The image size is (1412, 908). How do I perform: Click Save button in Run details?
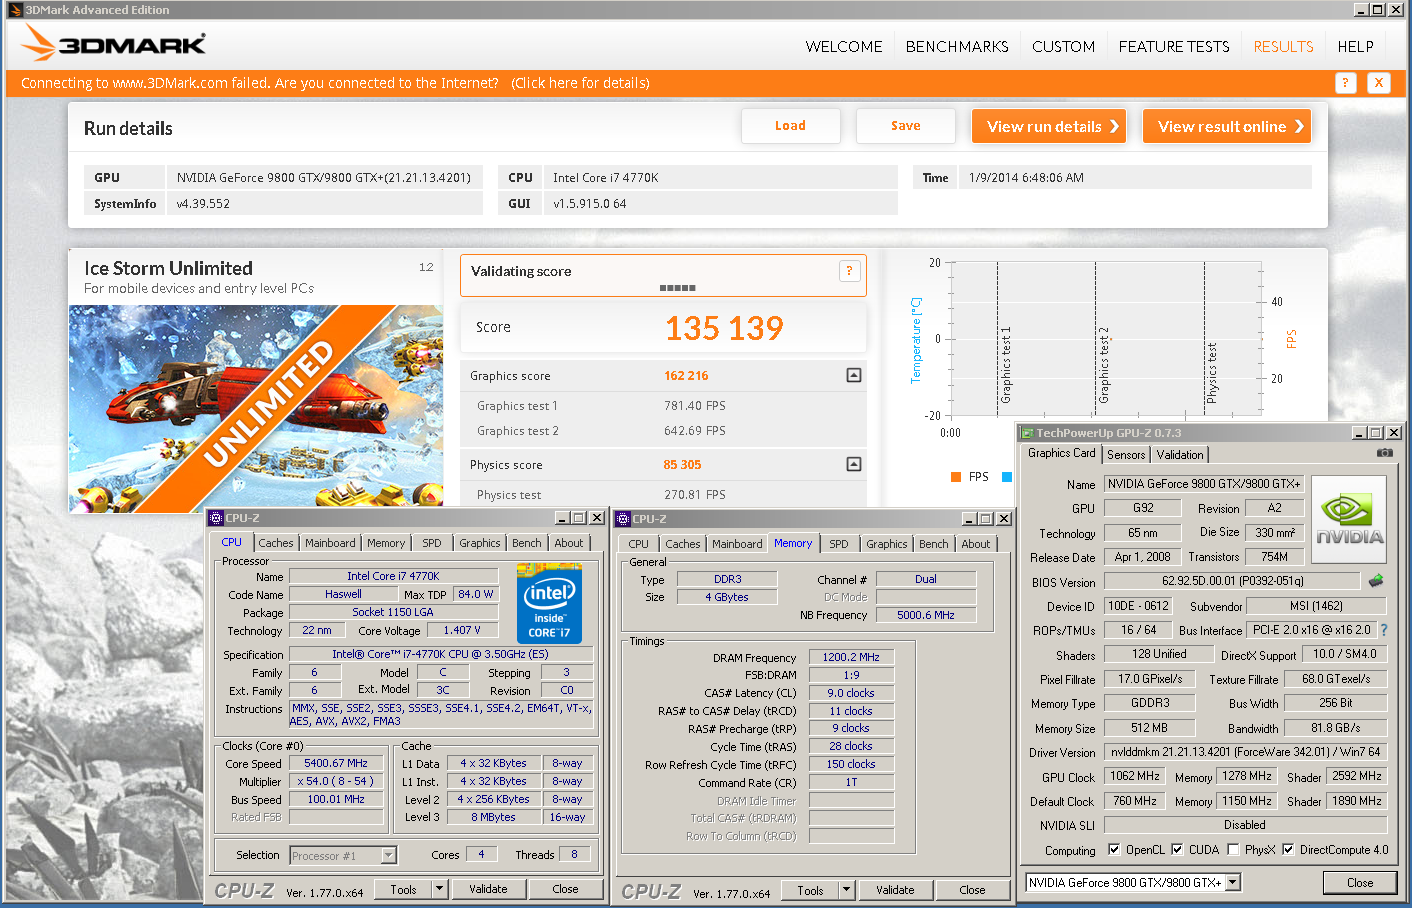coord(905,126)
